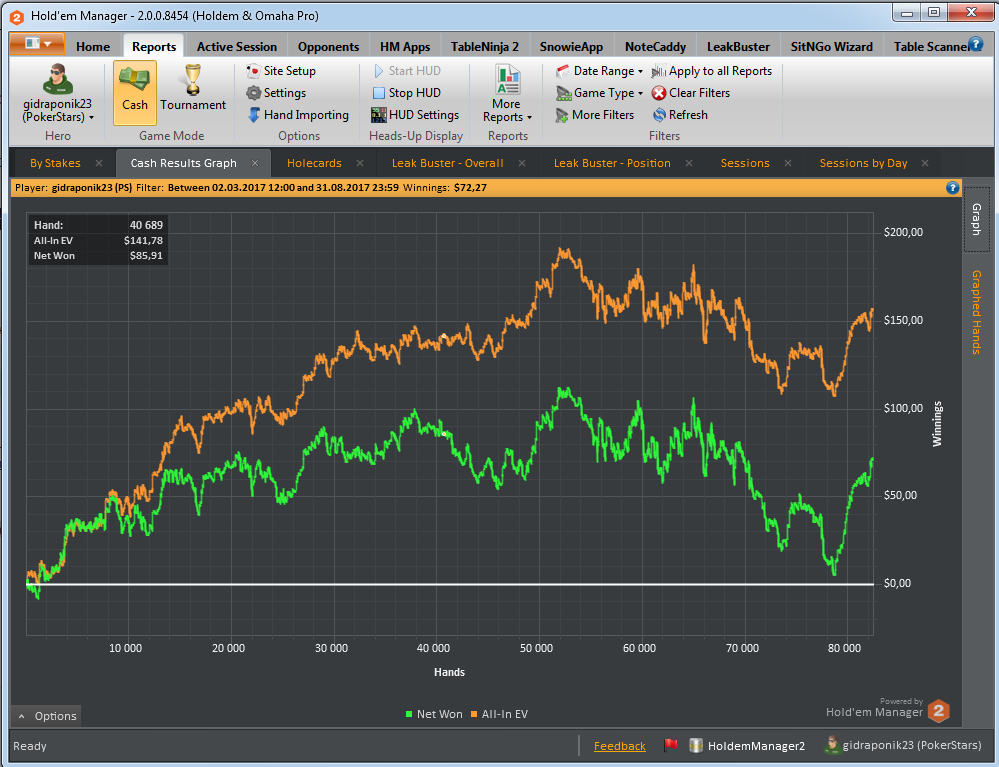Open Settings options
Image resolution: width=999 pixels, height=767 pixels.
[x=277, y=93]
